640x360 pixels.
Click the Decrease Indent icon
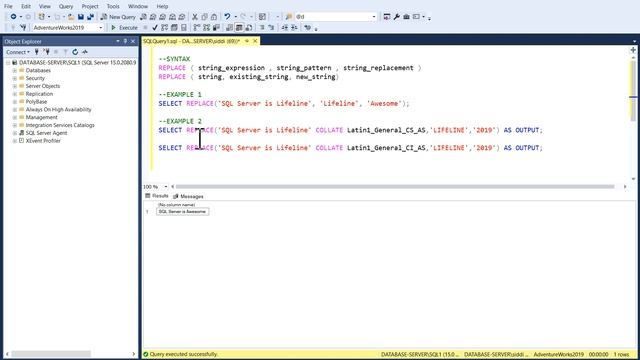click(x=284, y=28)
